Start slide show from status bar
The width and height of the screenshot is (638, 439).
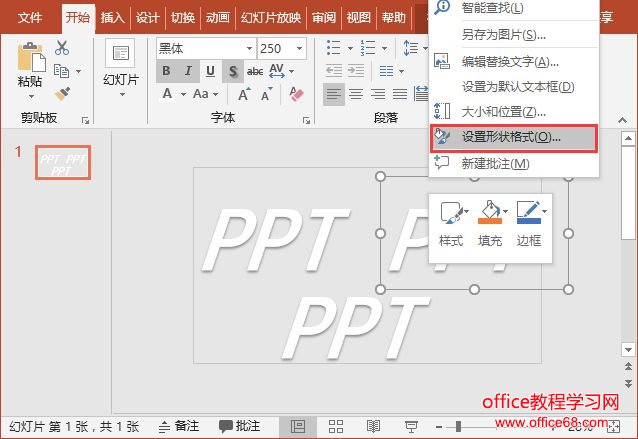pos(411,426)
